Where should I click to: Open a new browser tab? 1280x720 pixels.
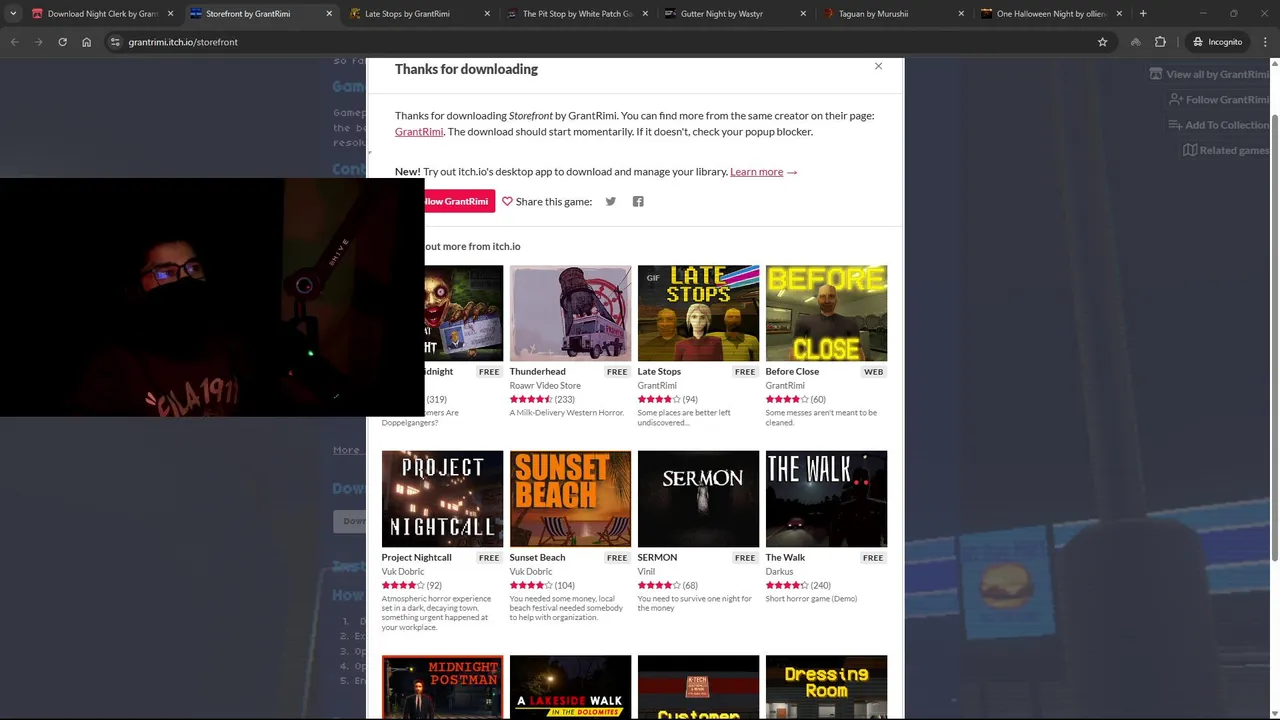point(1143,14)
